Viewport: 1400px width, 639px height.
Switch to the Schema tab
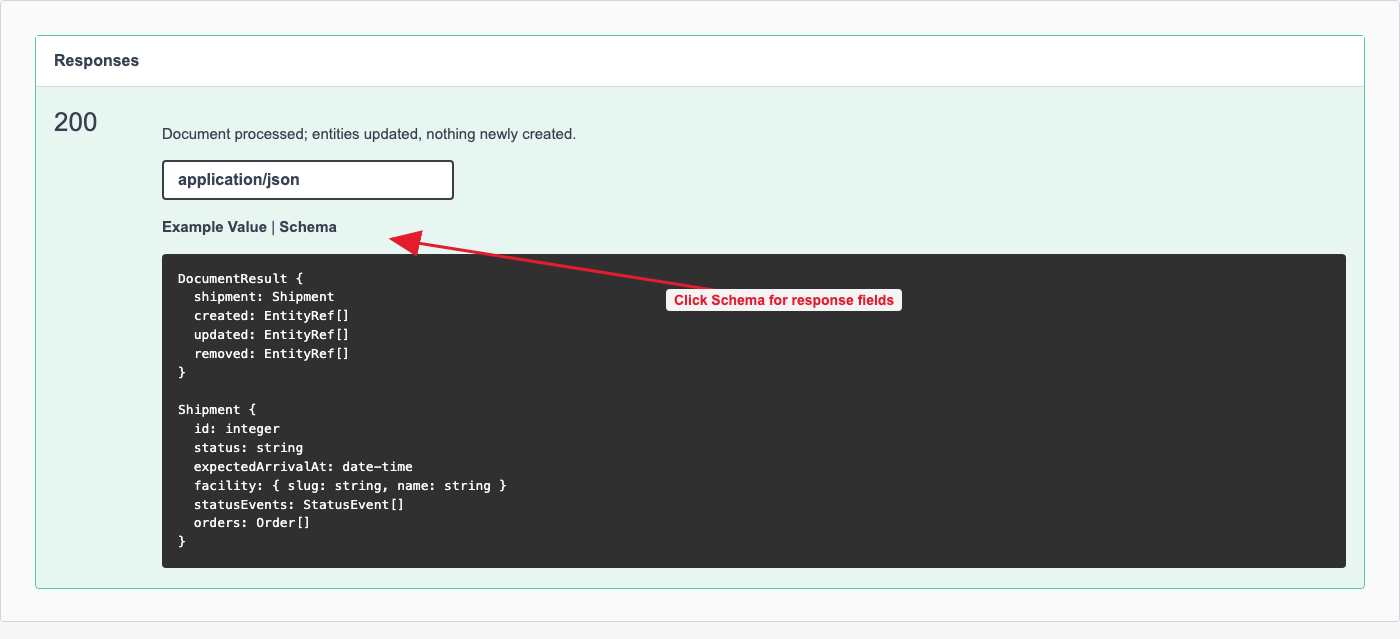[308, 227]
